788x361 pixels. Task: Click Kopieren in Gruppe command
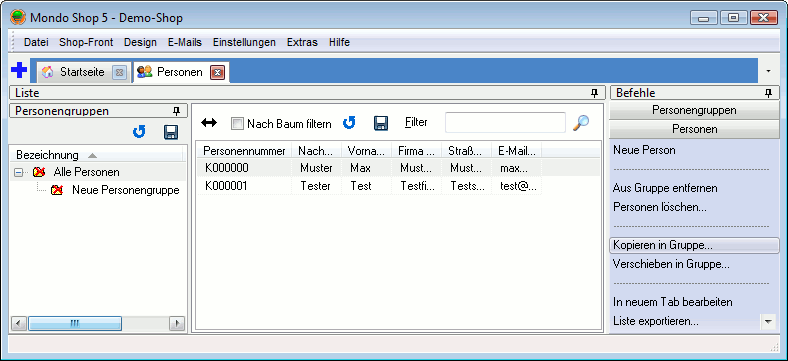[x=694, y=245]
